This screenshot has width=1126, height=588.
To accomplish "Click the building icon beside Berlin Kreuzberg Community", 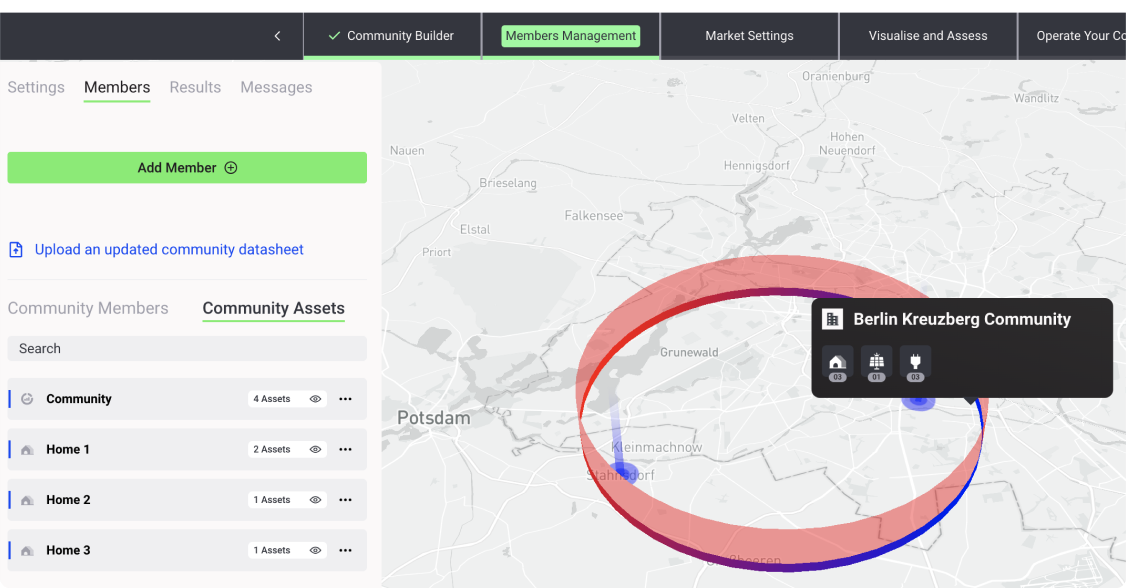I will click(x=832, y=319).
